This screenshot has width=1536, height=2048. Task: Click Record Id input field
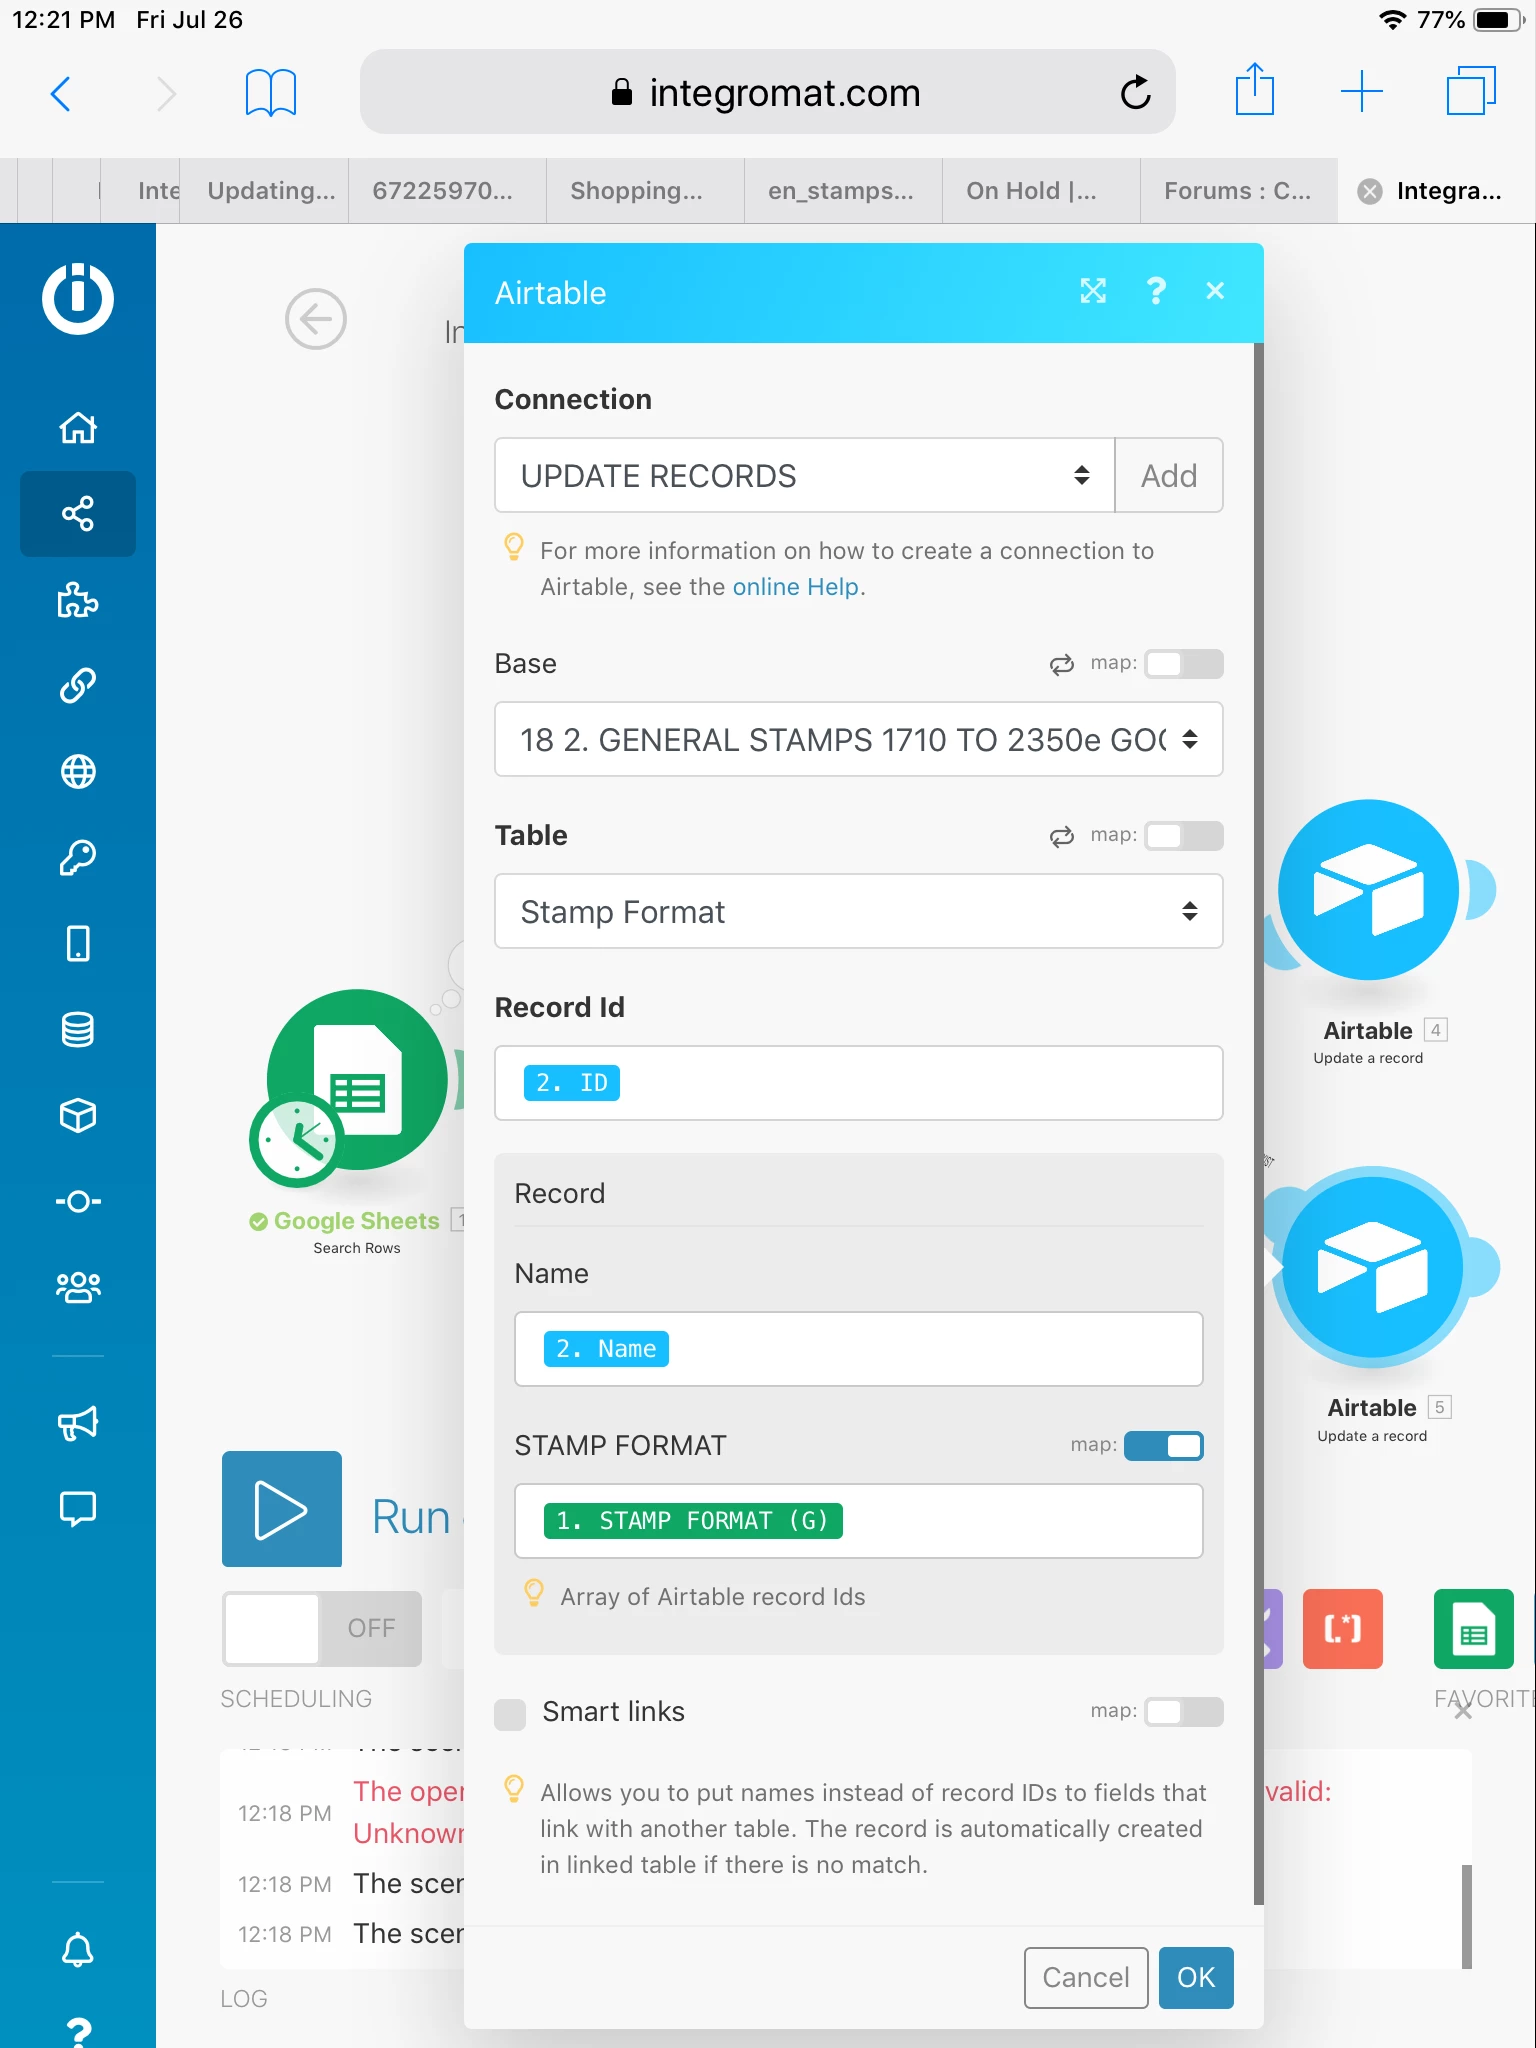(x=859, y=1083)
